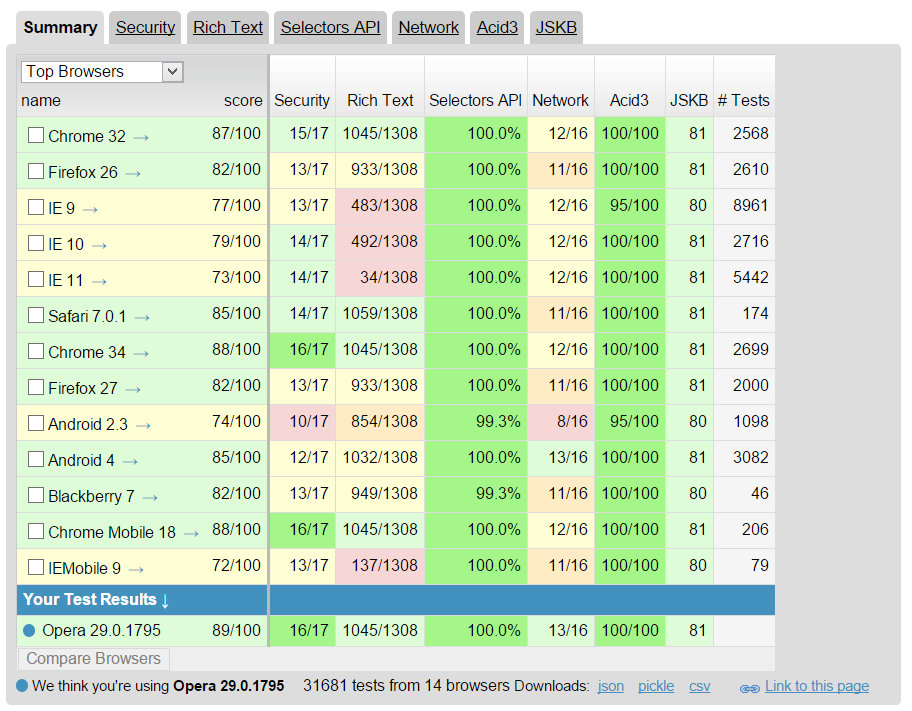The width and height of the screenshot is (912, 711).
Task: Click the blue dot beside Opera 29.0.1795 row
Action: point(29,630)
